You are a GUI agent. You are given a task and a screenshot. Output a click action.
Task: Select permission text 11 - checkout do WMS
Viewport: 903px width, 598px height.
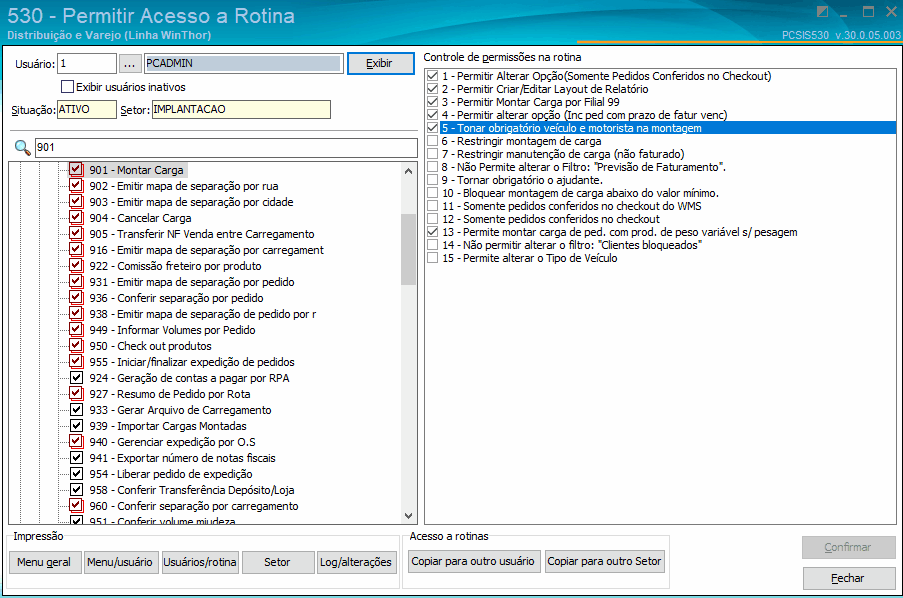[x=572, y=206]
